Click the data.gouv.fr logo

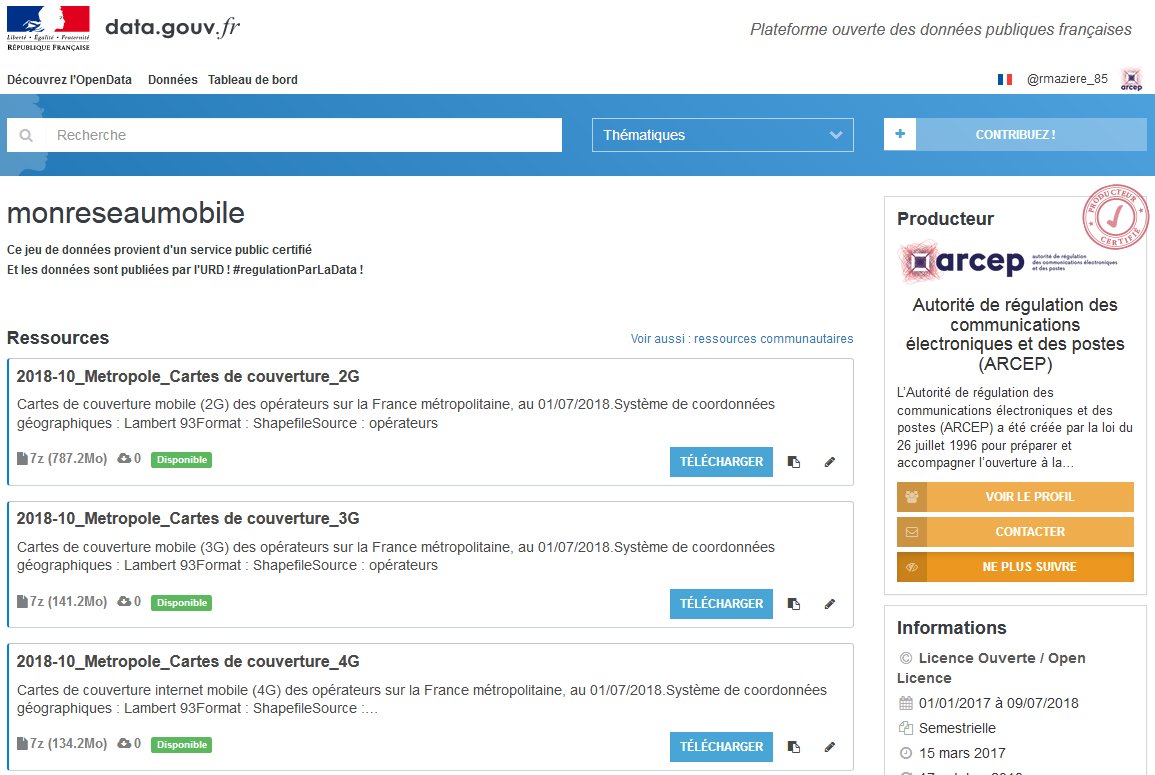pos(172,27)
